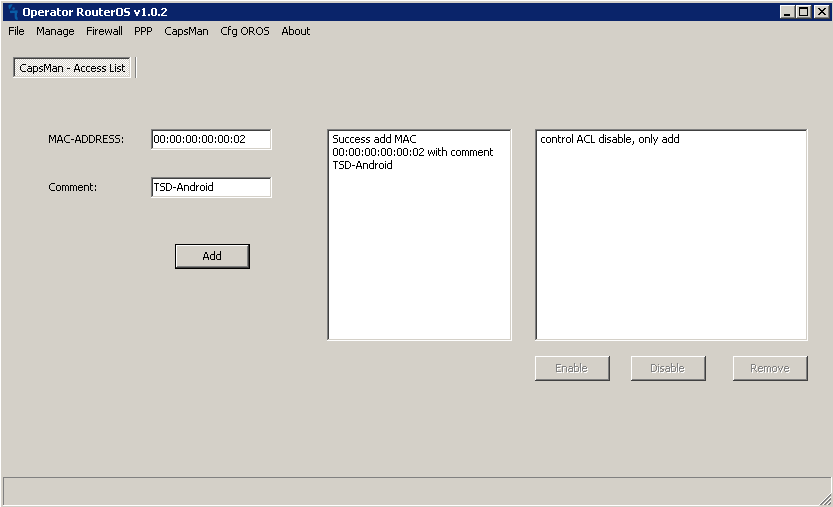Open the About menu

[x=295, y=31]
